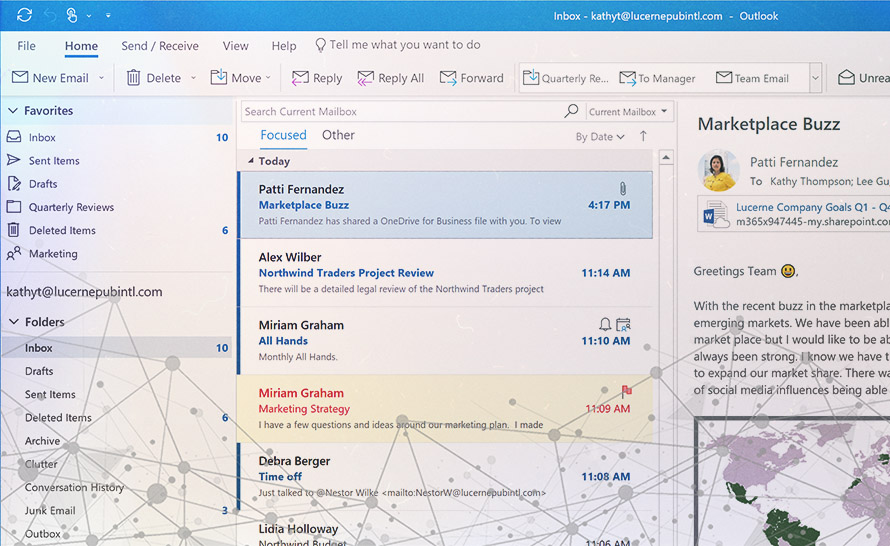Open the Current Mailbox scope dropdown

pyautogui.click(x=628, y=112)
